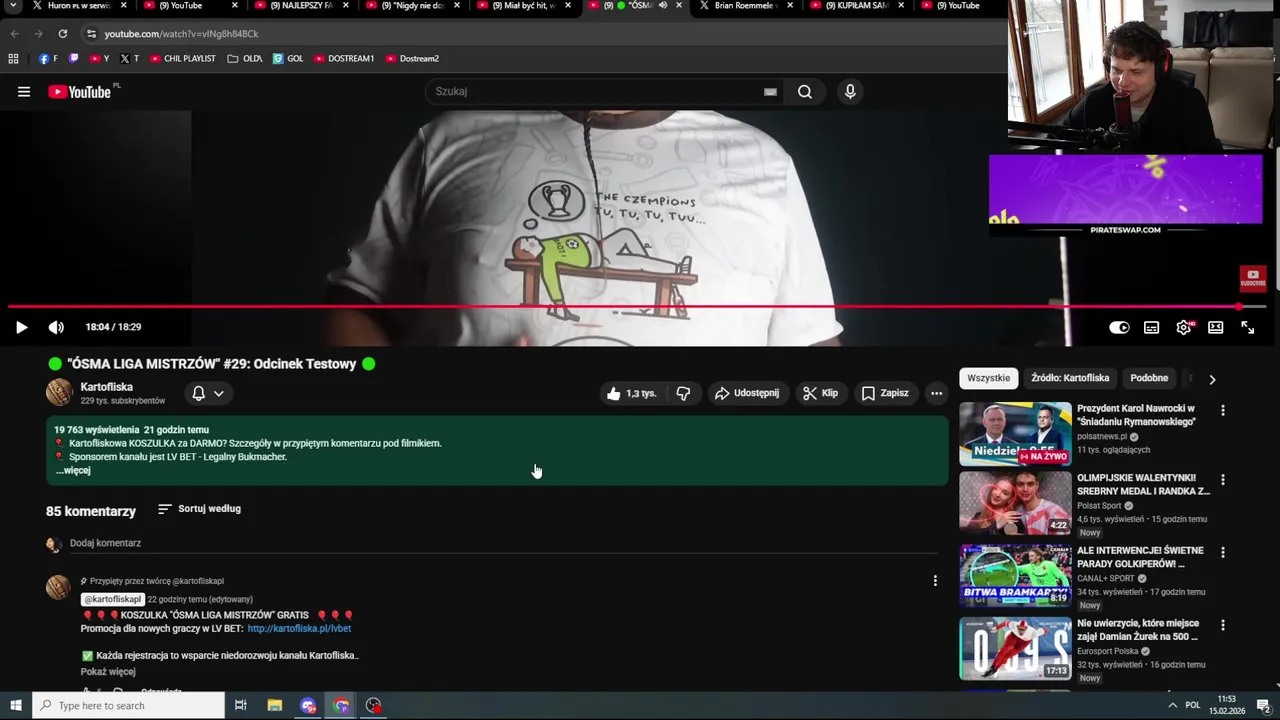Viewport: 1280px width, 720px height.
Task: Click the youtube.com address bar URL
Action: click(181, 34)
